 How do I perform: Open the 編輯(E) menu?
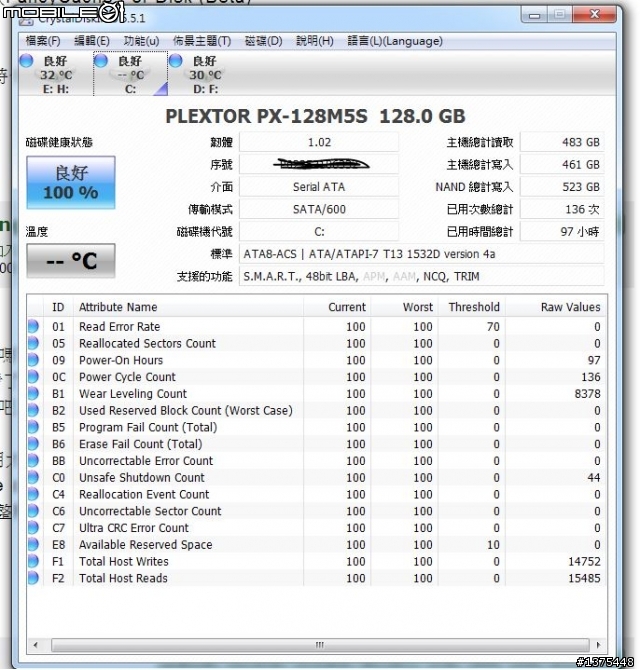[92, 41]
